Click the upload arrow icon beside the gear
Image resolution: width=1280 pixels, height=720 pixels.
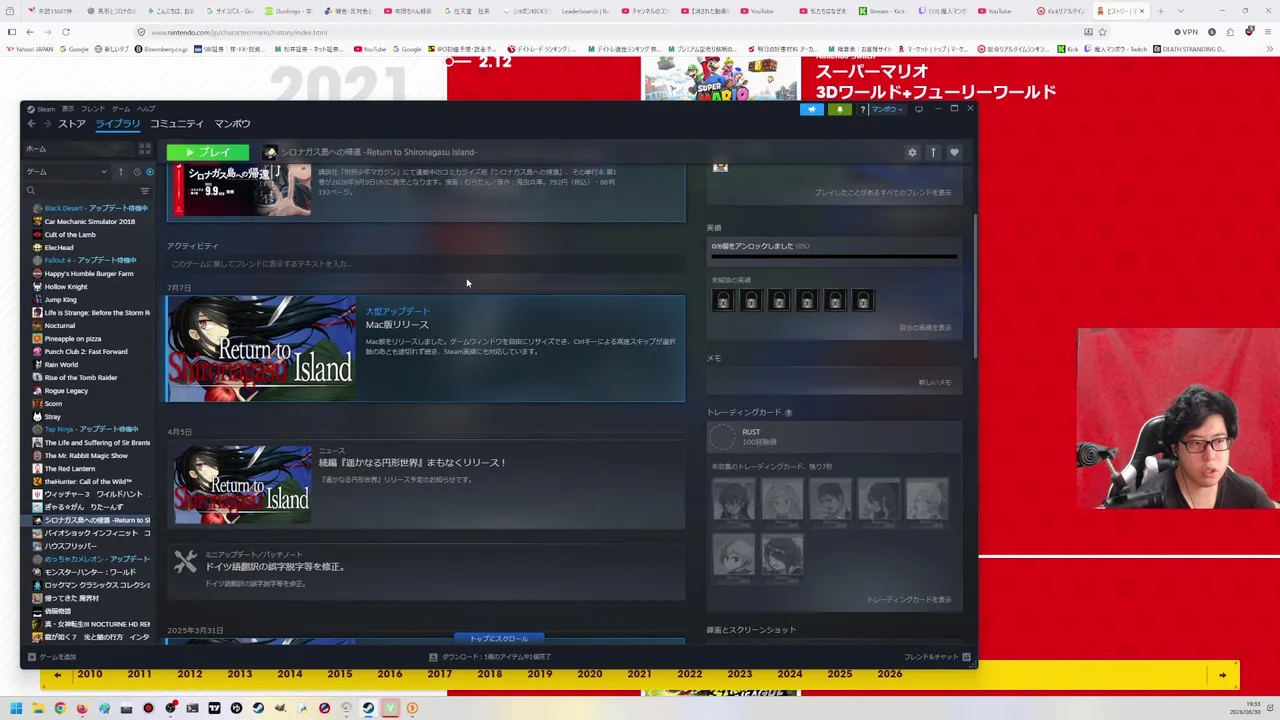tap(933, 152)
